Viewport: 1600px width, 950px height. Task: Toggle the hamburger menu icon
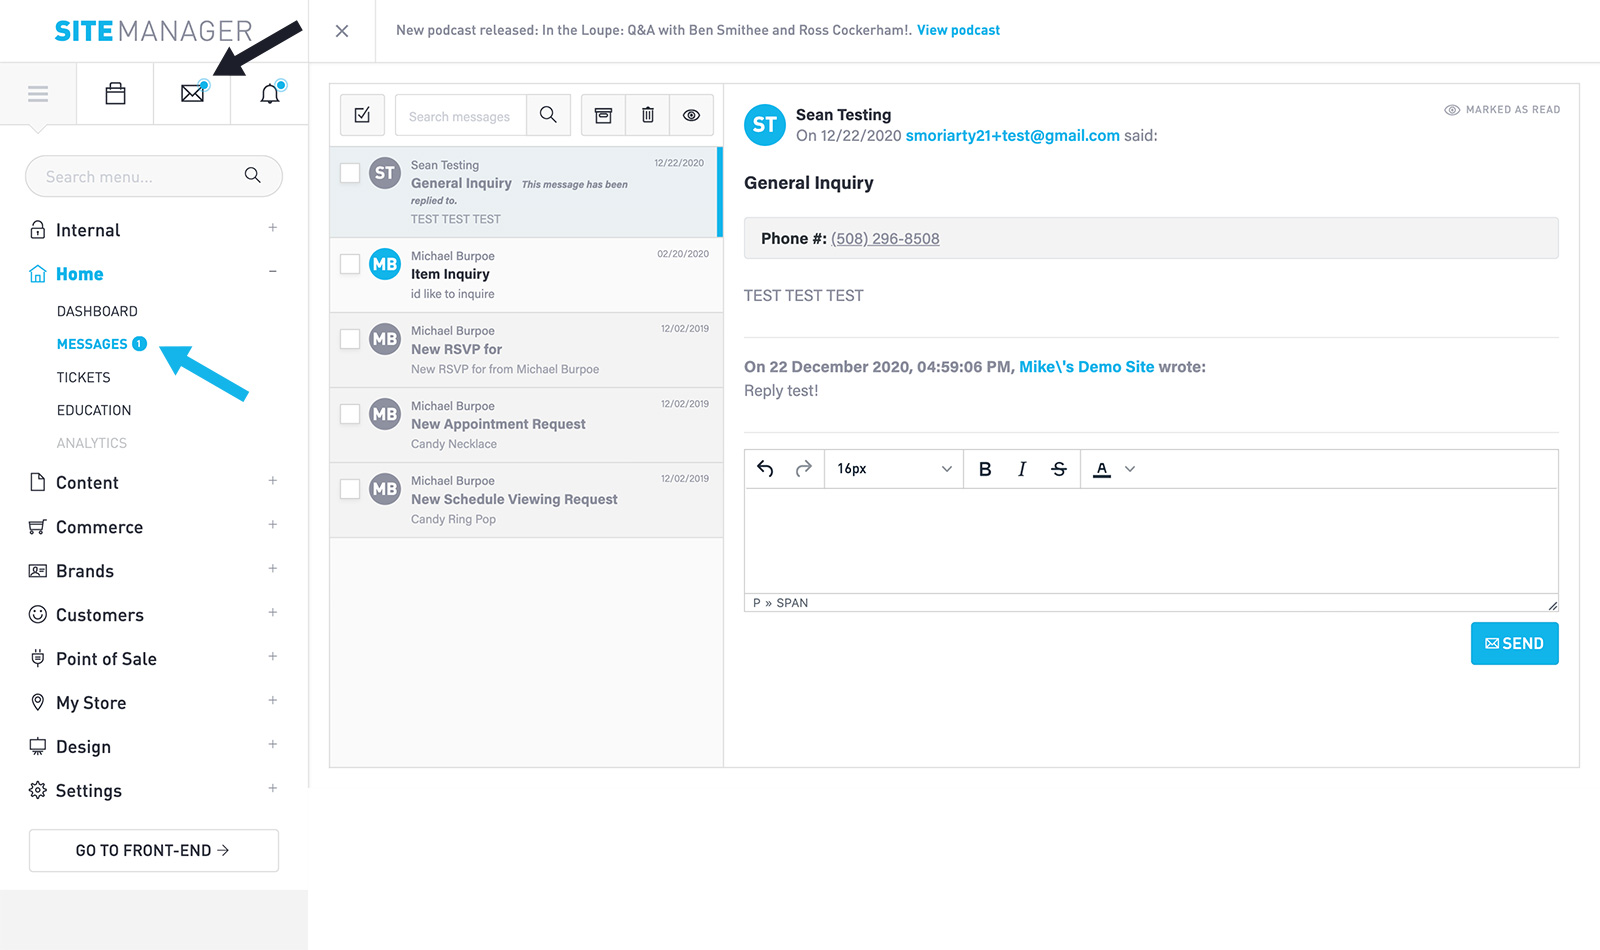click(x=38, y=94)
